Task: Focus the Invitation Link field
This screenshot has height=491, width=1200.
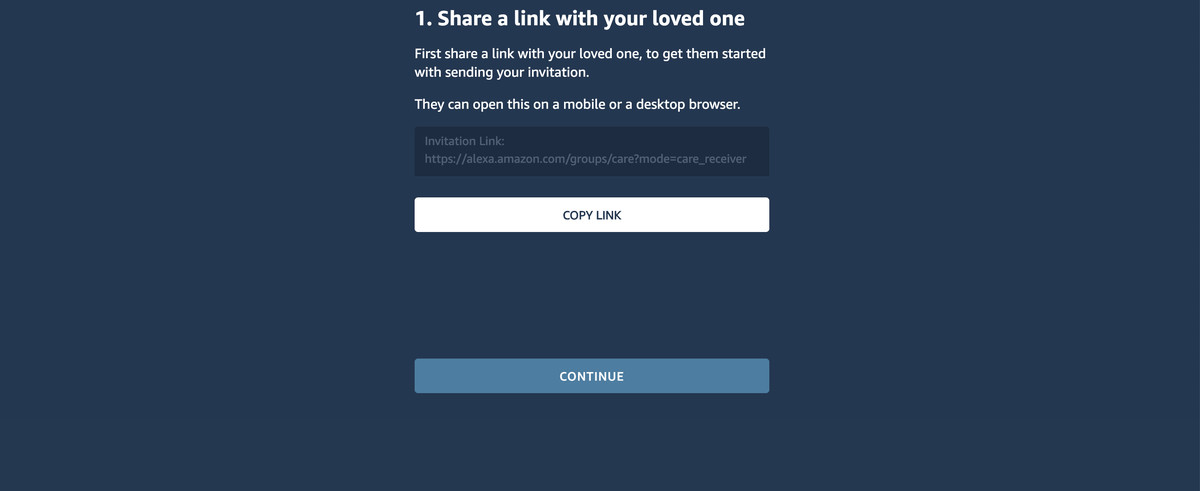Action: coord(592,151)
